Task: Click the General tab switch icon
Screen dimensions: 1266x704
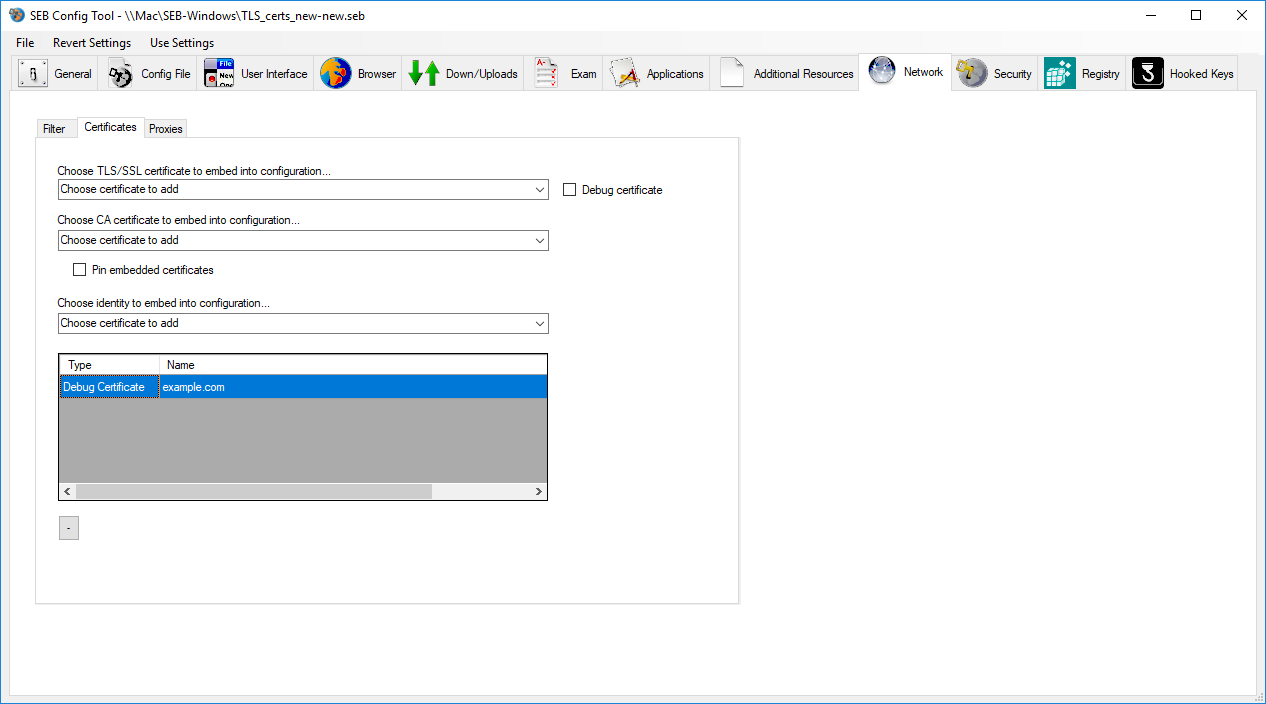Action: 33,74
